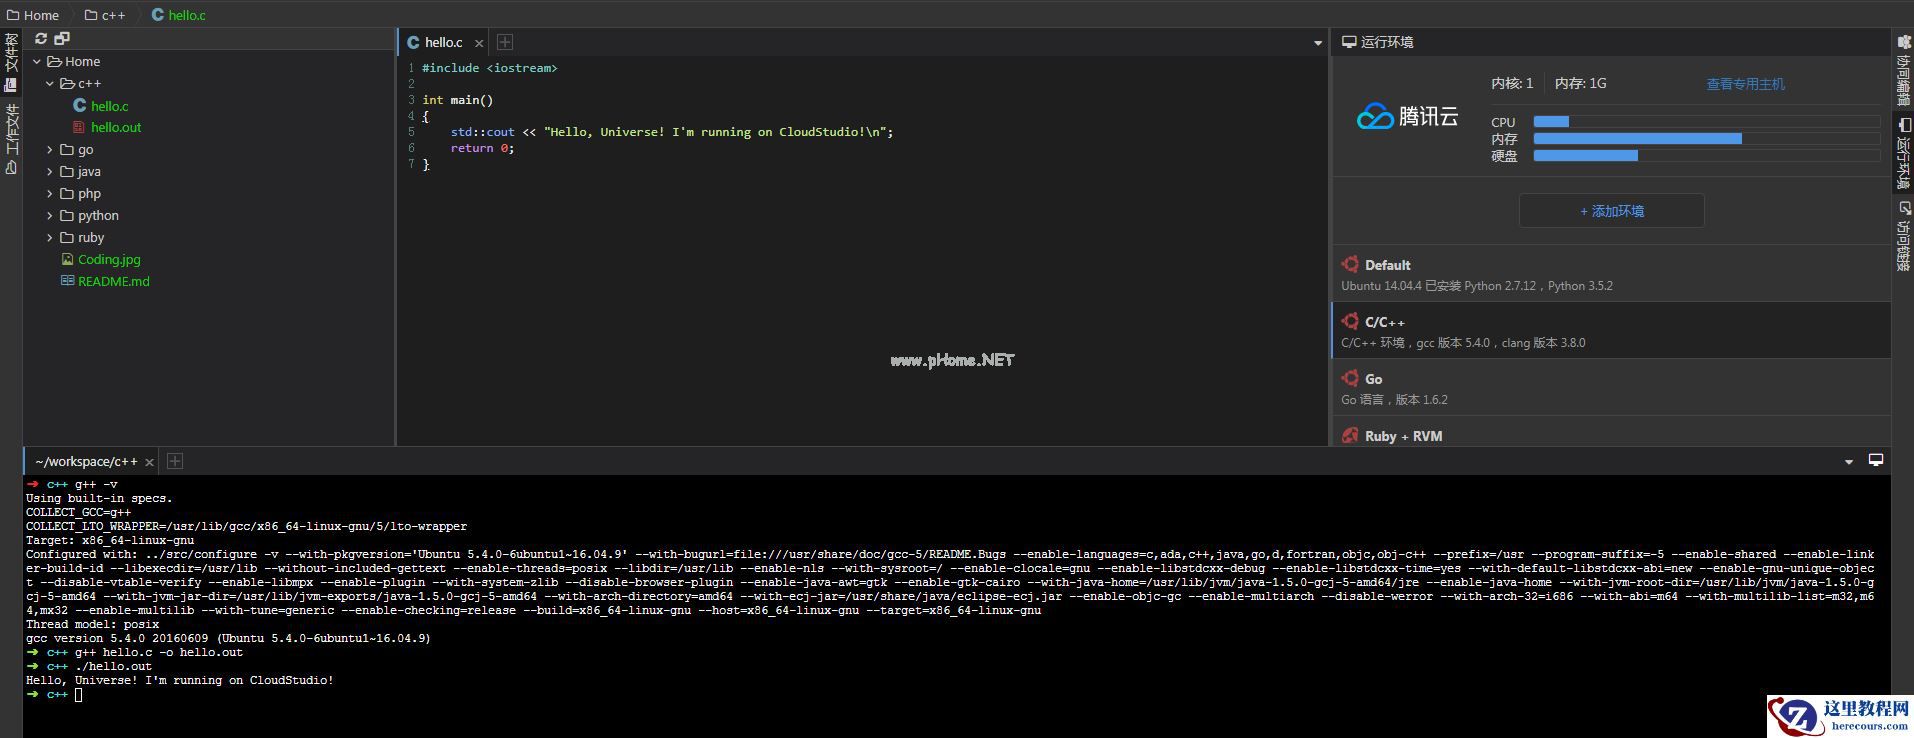1914x738 pixels.
Task: Open hello.out in file tree
Action: (115, 127)
